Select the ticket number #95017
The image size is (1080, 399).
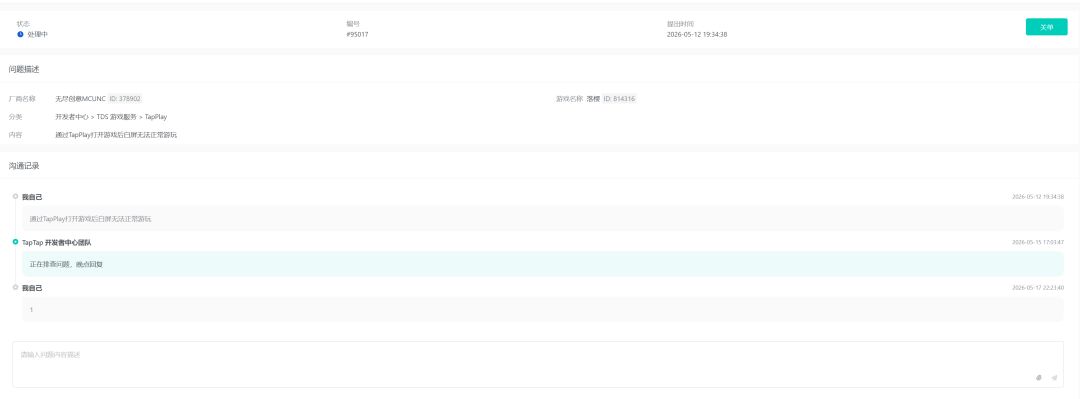(357, 34)
